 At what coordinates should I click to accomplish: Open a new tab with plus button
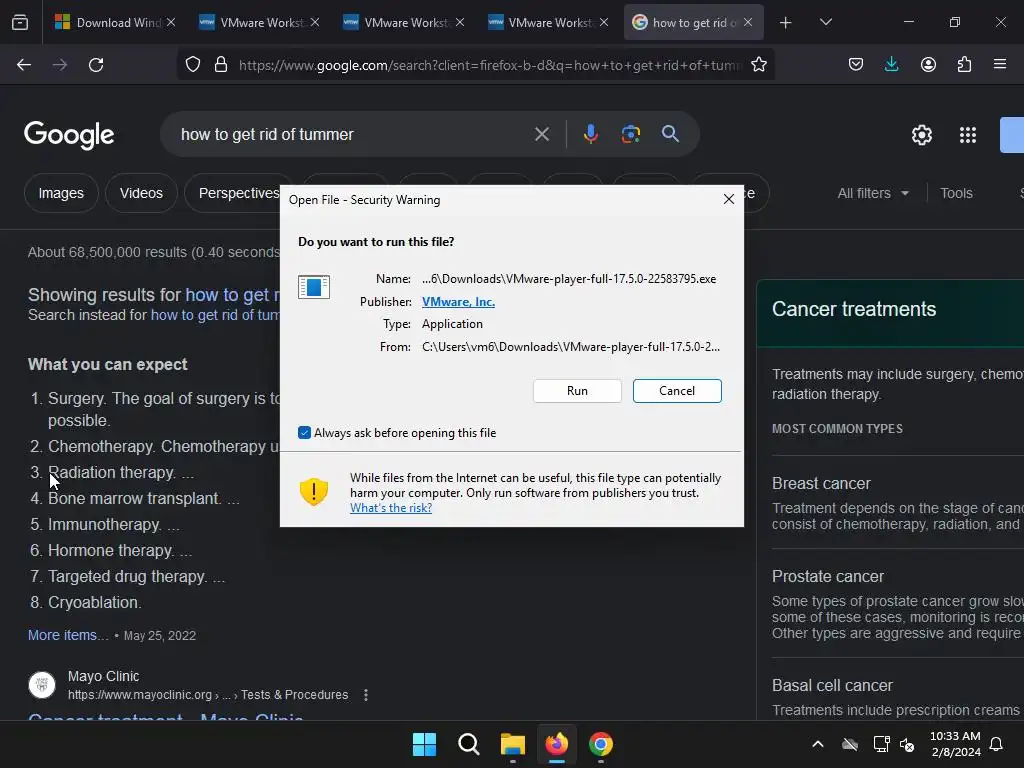[x=786, y=23]
